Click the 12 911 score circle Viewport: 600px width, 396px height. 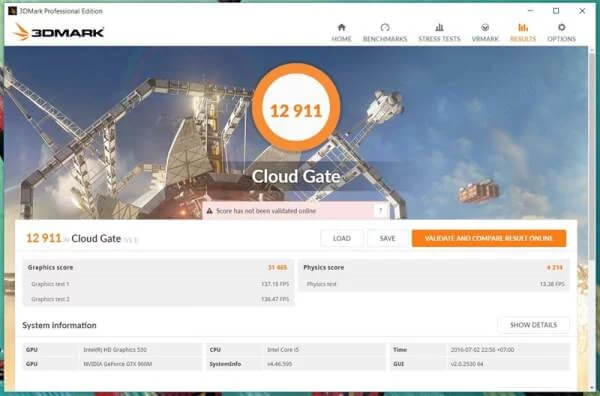pos(296,107)
